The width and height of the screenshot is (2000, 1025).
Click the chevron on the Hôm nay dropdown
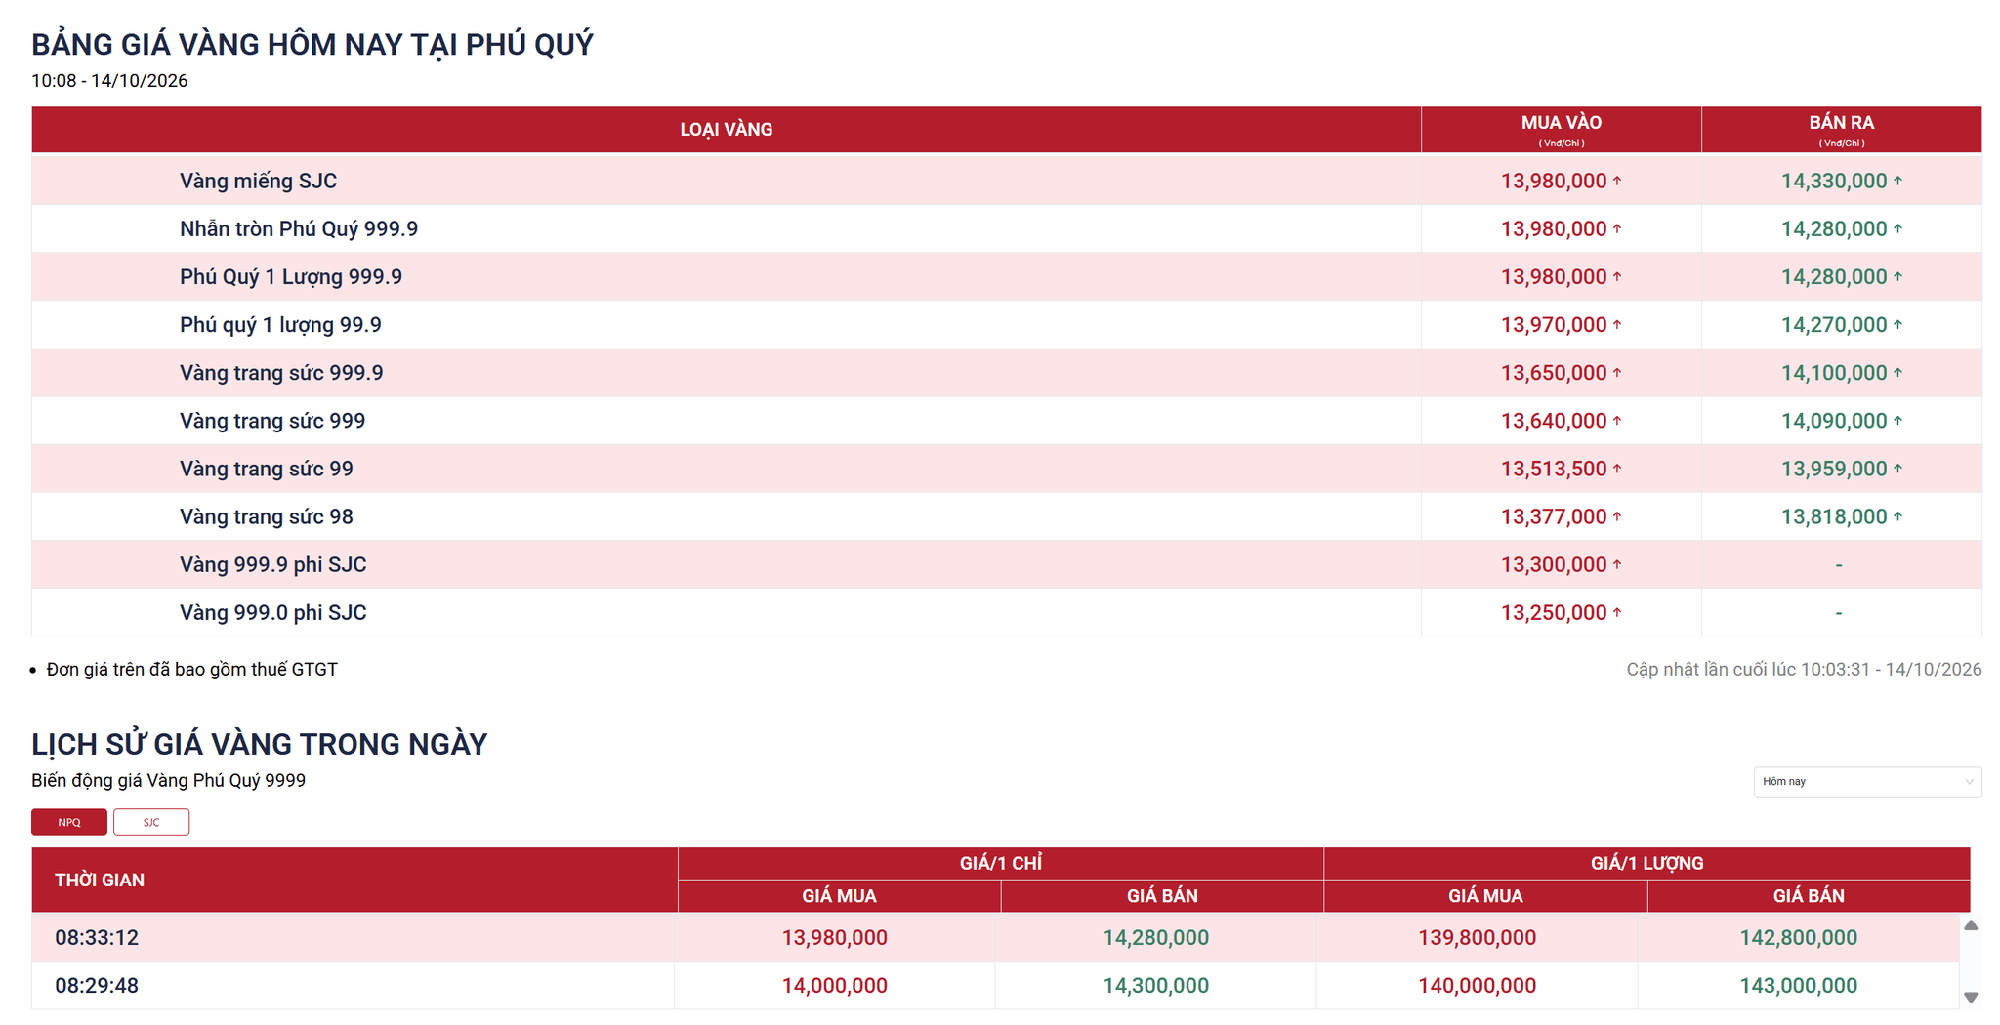(x=1969, y=782)
